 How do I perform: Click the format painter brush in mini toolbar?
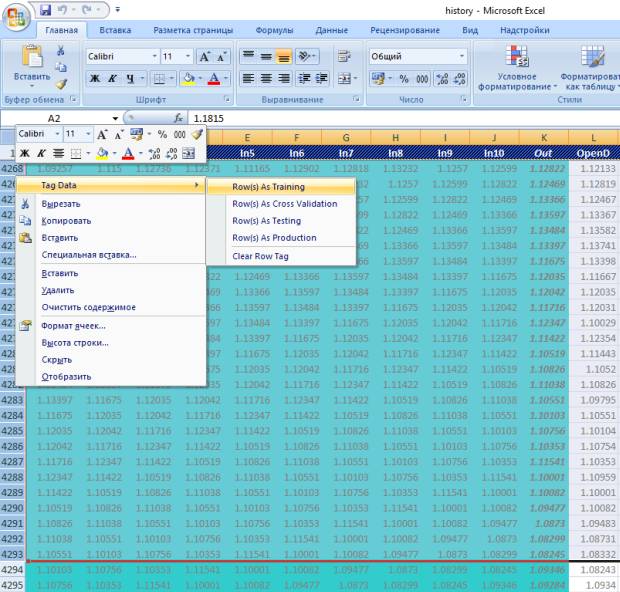click(x=197, y=134)
